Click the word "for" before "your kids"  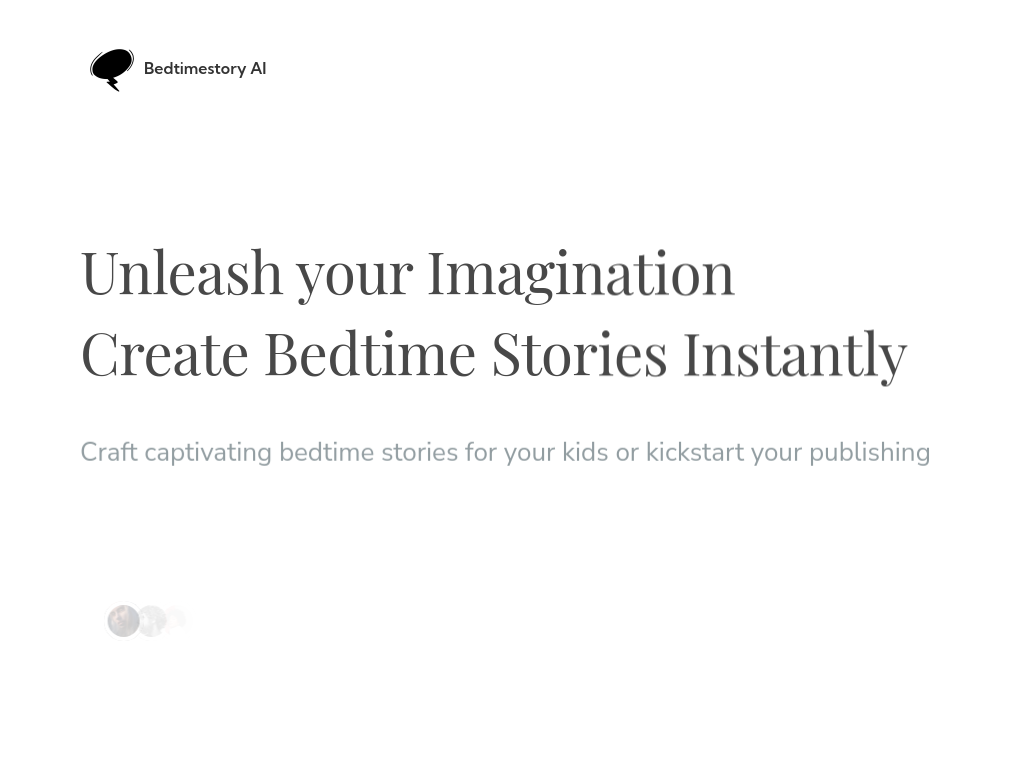point(480,452)
